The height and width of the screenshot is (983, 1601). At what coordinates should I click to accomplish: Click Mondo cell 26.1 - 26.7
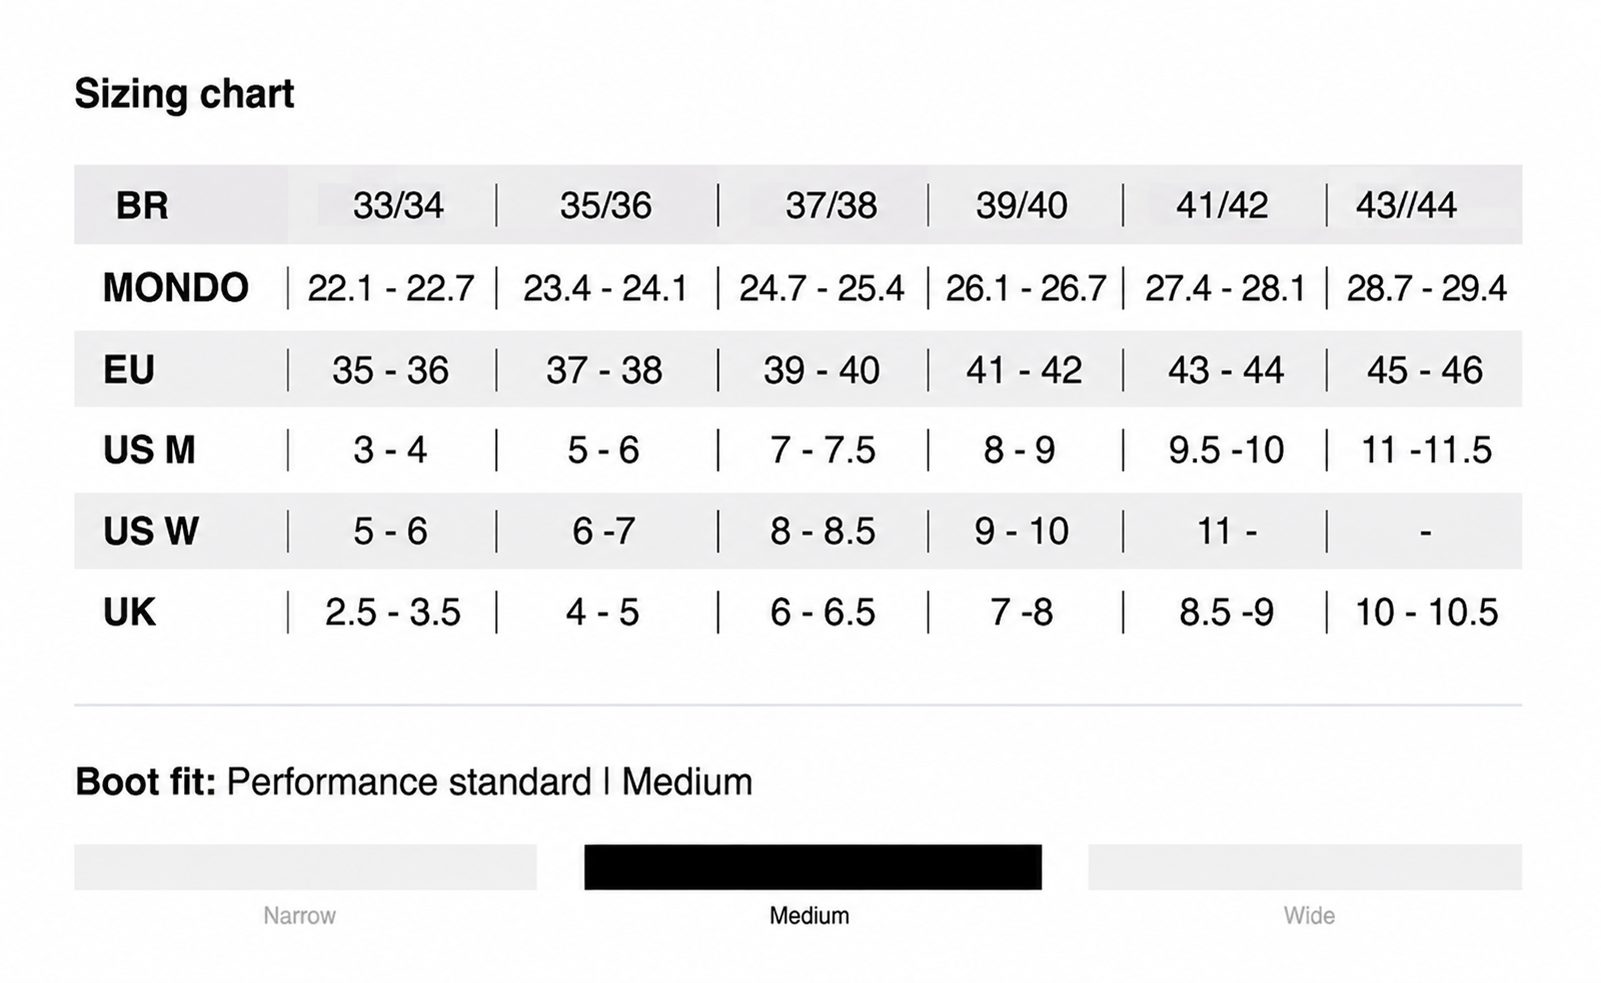click(1026, 289)
